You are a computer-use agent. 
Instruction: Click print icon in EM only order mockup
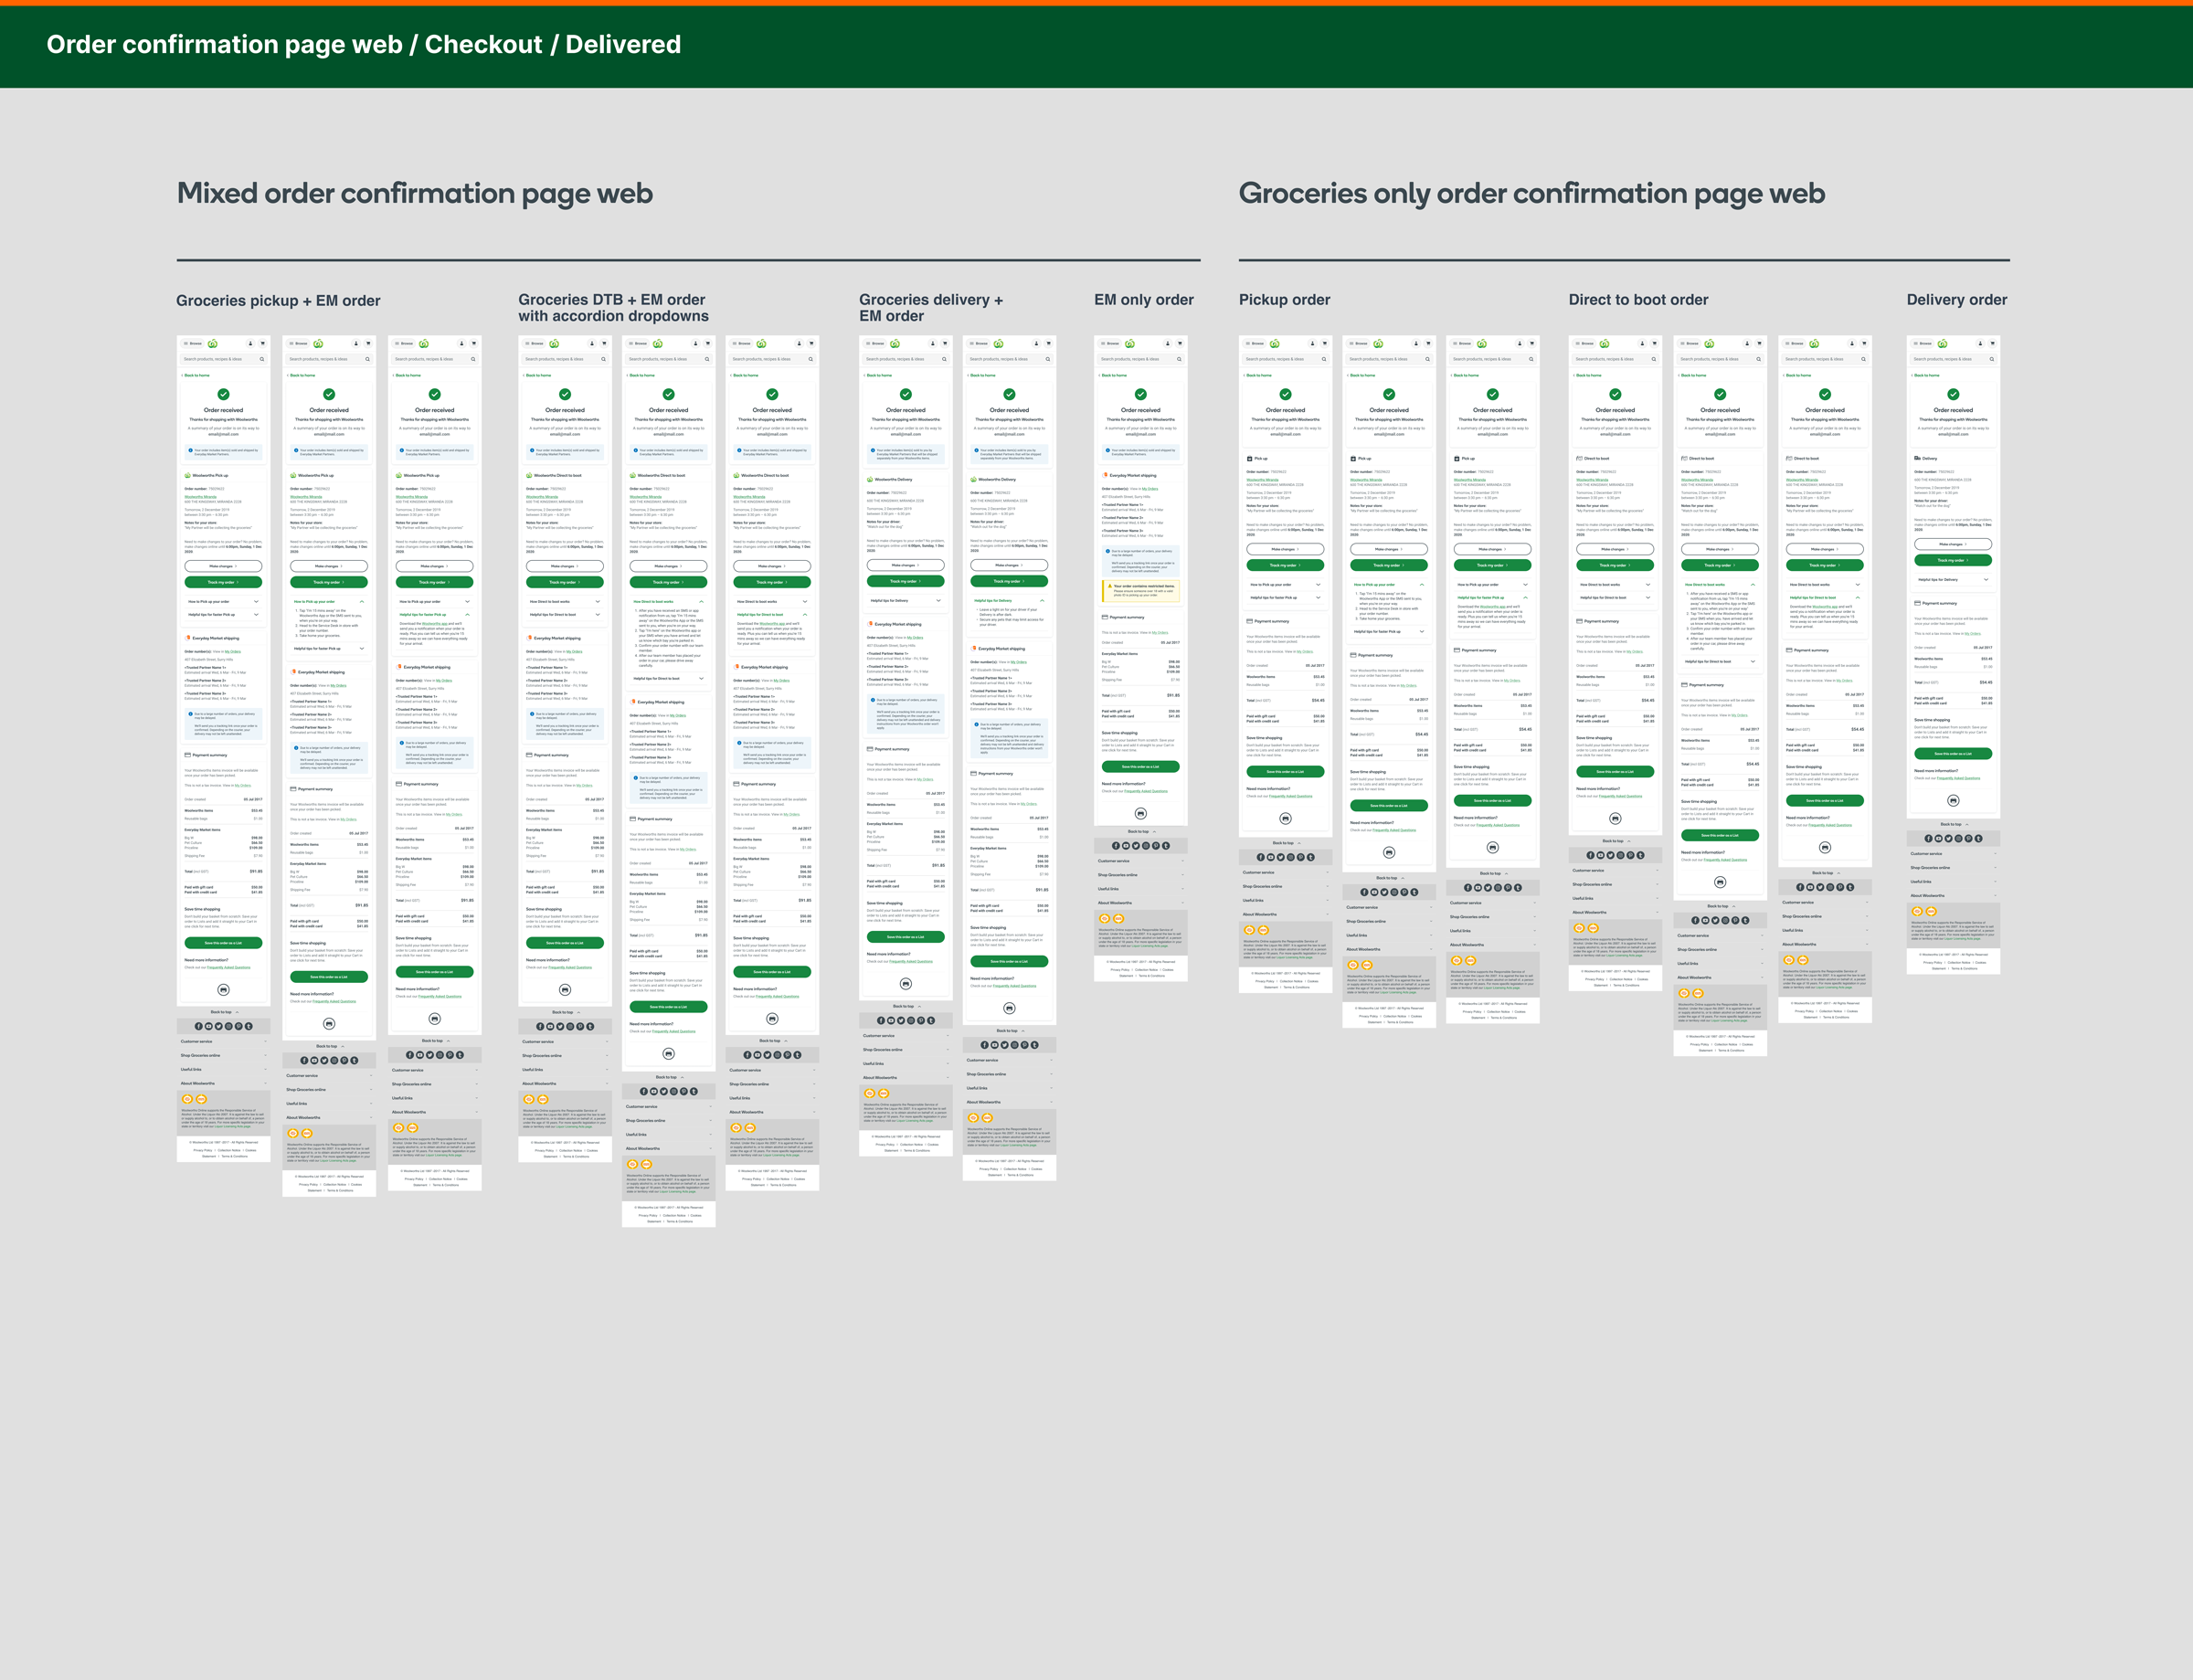1140,813
